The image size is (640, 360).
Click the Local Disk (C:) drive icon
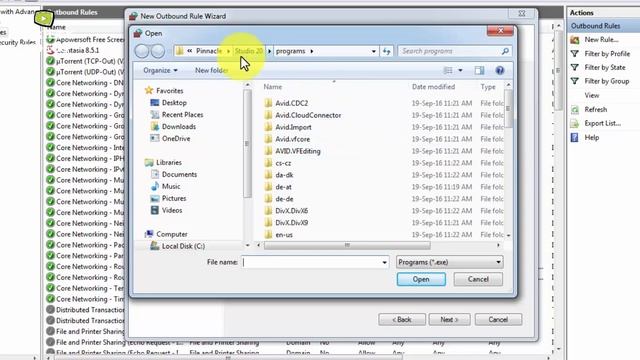click(x=155, y=246)
